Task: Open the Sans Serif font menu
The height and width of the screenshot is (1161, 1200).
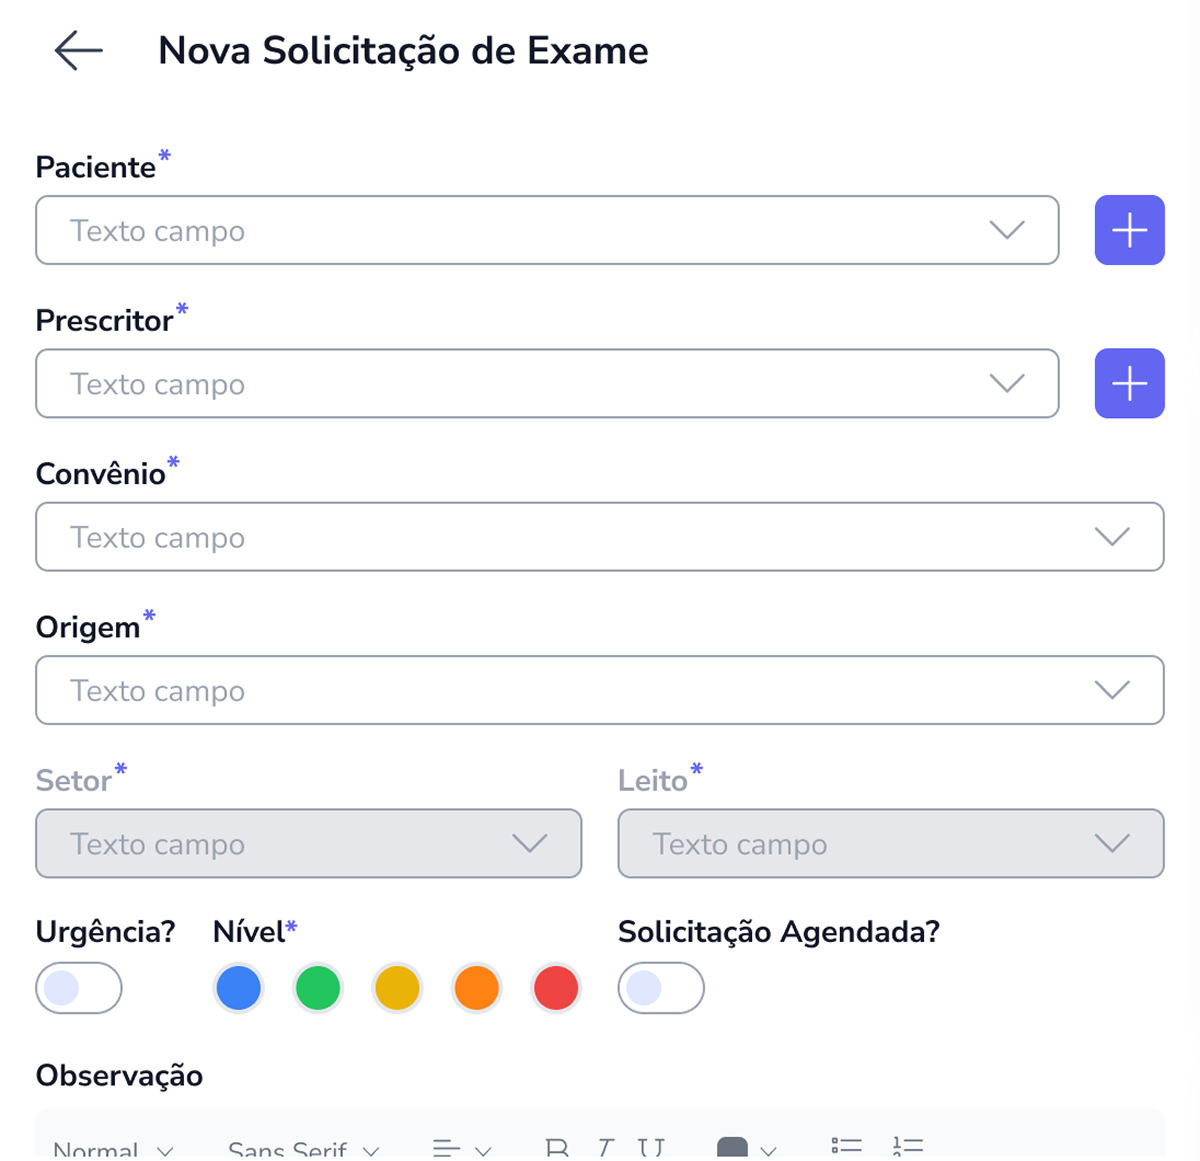Action: click(303, 1150)
